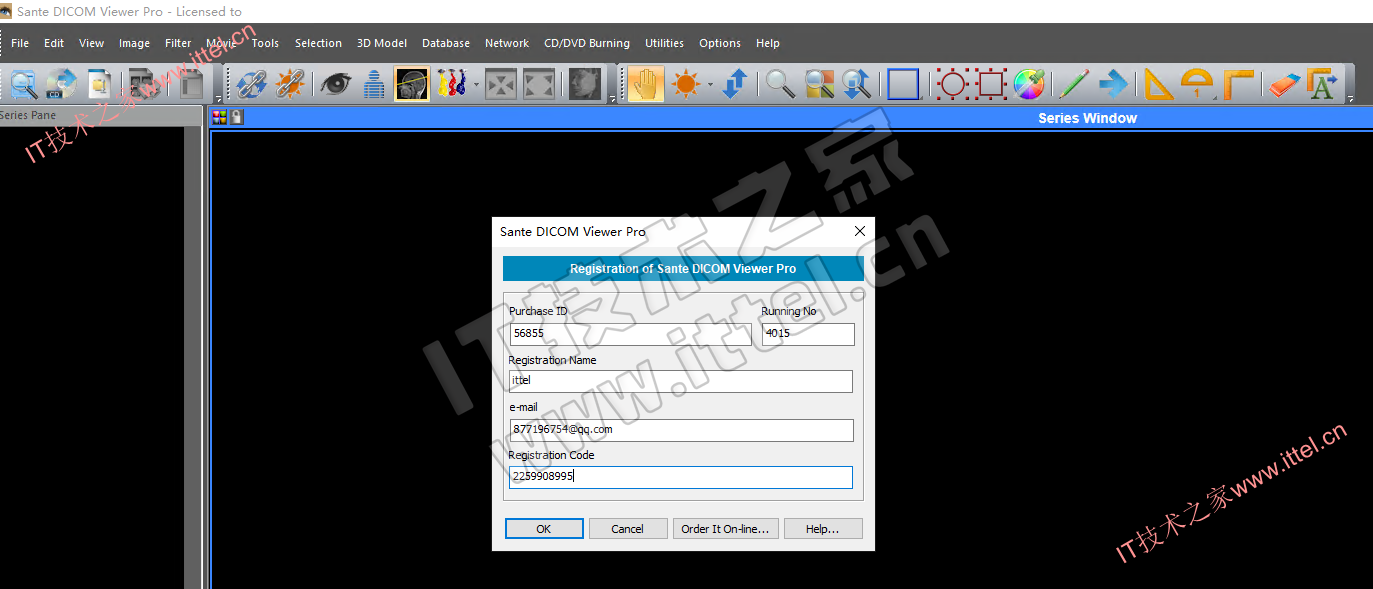Expand the first toolbar overflow arrow
Screen dimensions: 1373x589
[218, 99]
